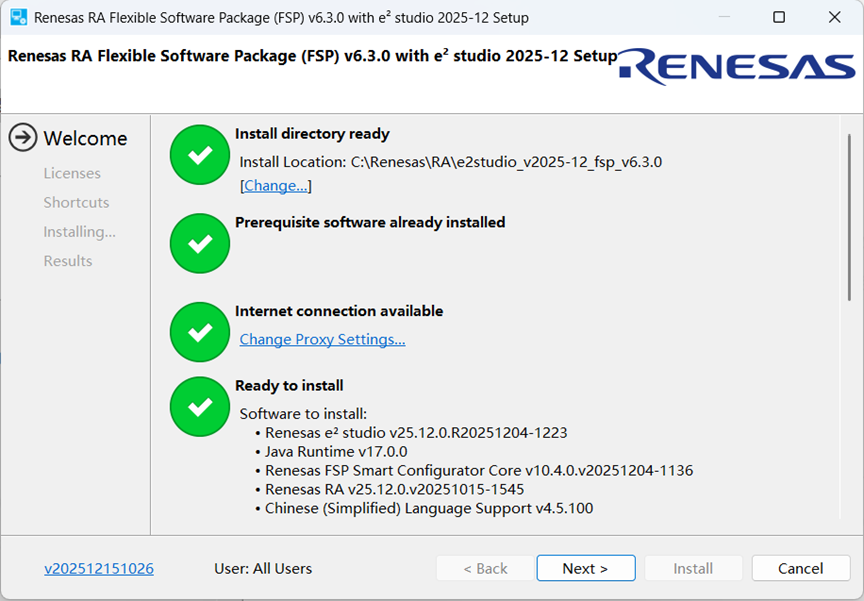The width and height of the screenshot is (864, 601).
Task: Select the Installing... step in the sidebar
Action: [x=80, y=232]
